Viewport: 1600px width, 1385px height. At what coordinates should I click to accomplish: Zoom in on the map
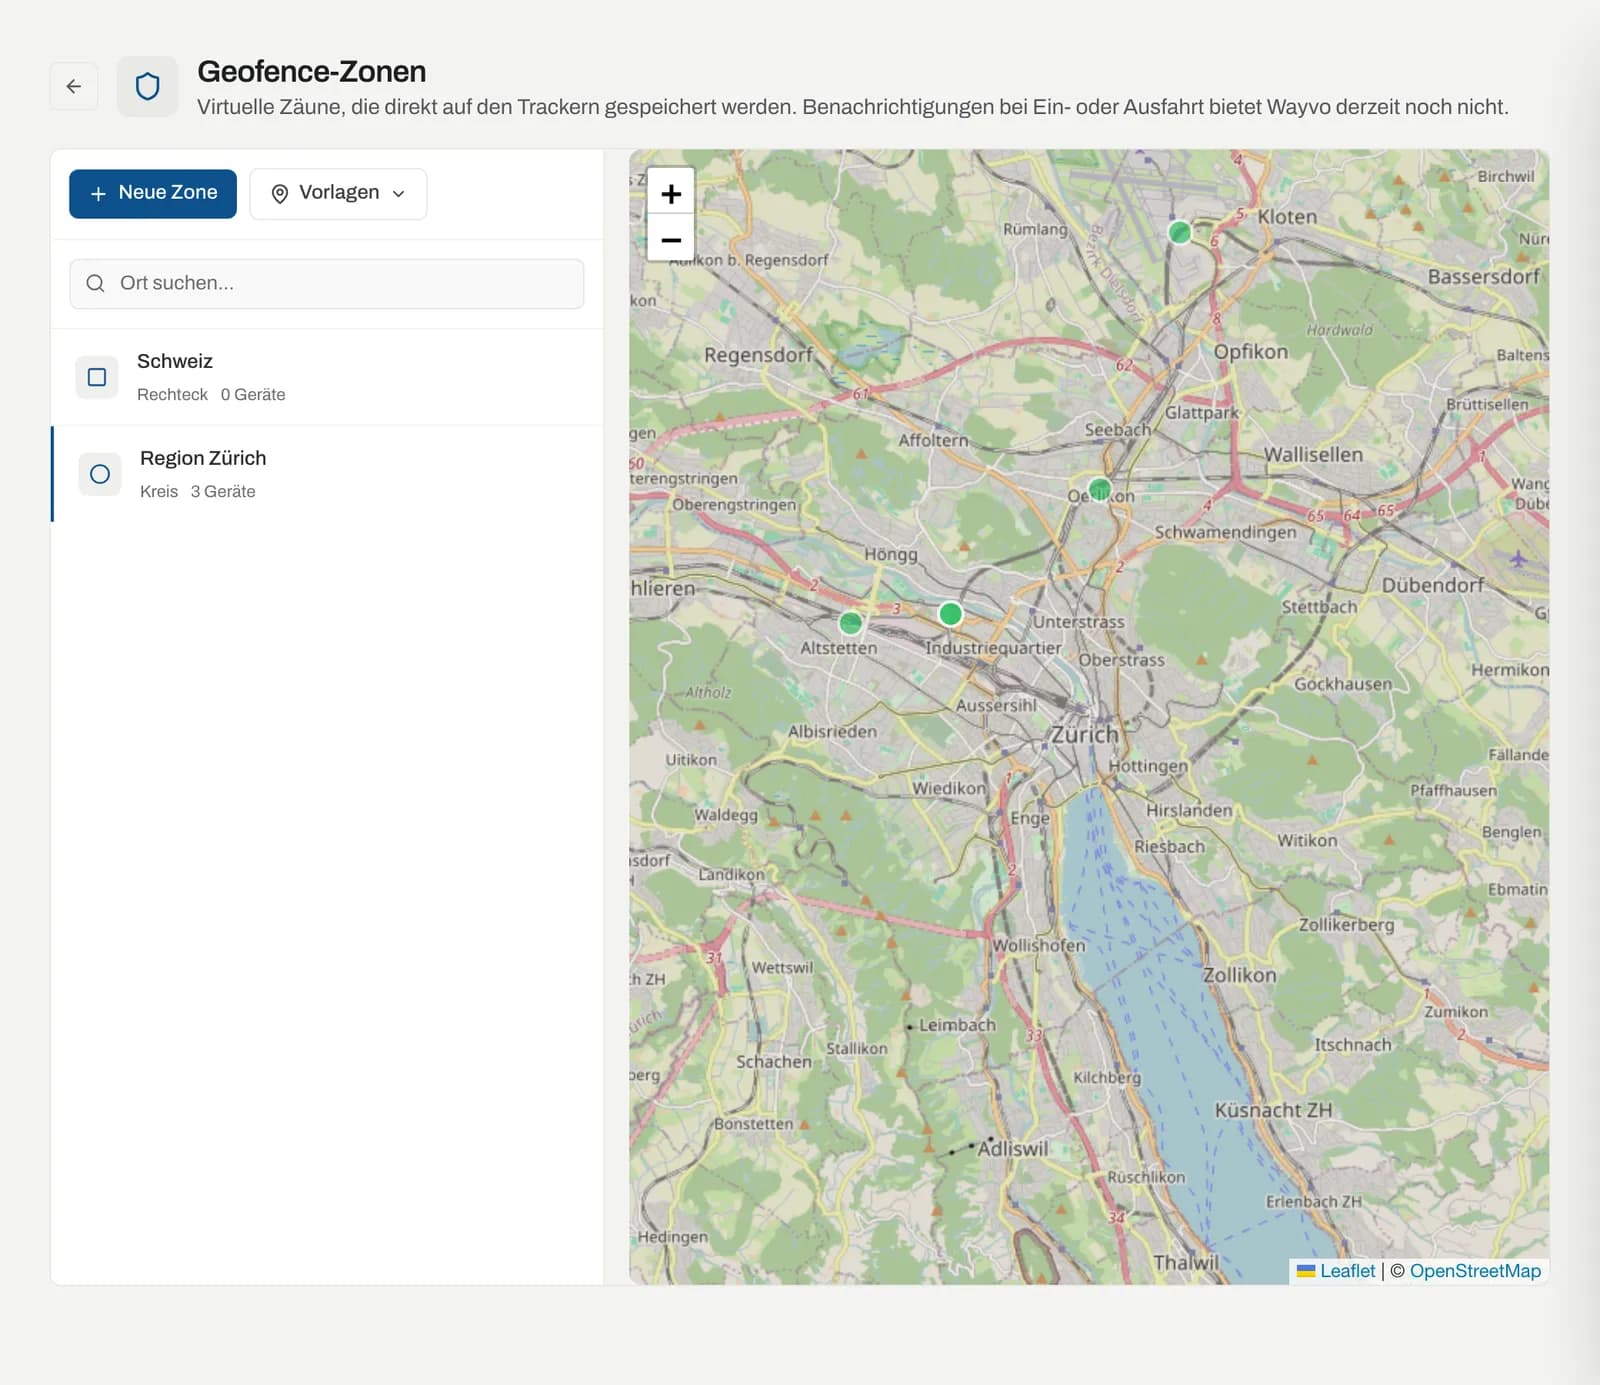tap(671, 193)
